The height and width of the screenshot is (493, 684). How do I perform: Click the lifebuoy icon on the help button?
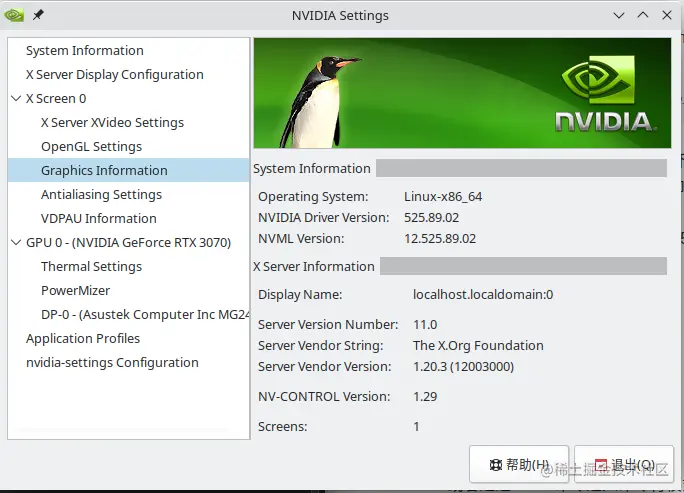click(x=496, y=465)
